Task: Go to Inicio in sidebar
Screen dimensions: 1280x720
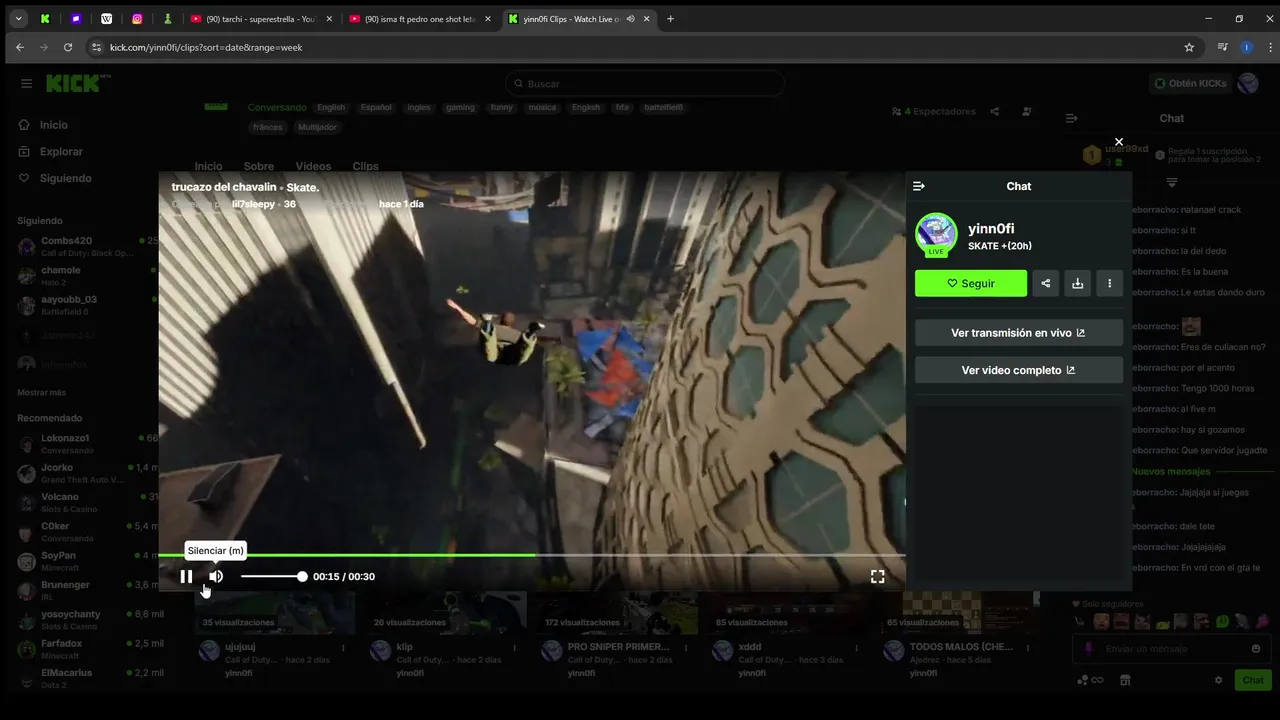Action: 54,125
